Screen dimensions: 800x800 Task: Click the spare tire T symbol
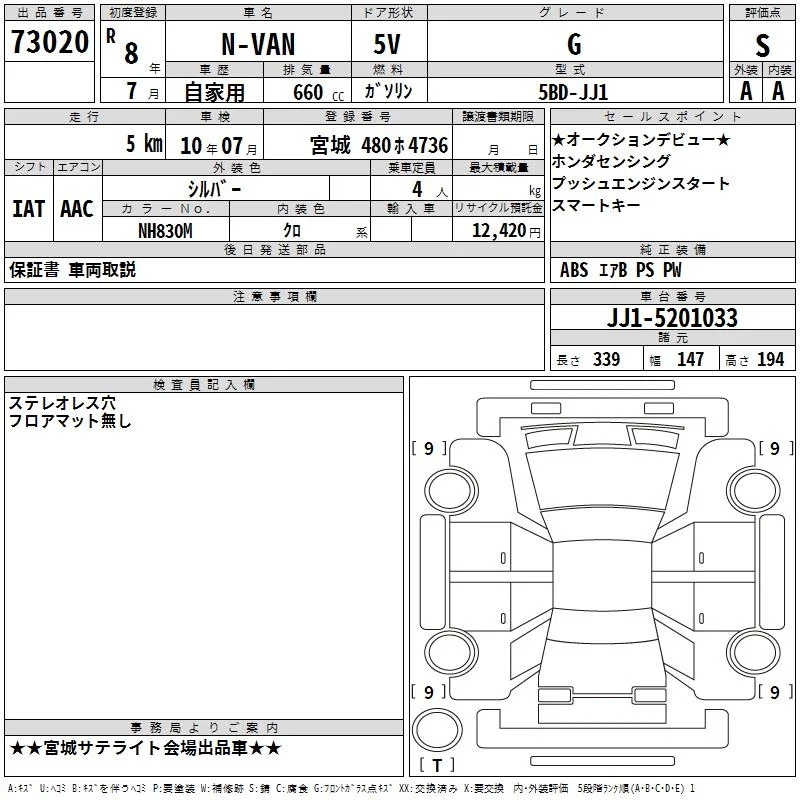(x=437, y=765)
